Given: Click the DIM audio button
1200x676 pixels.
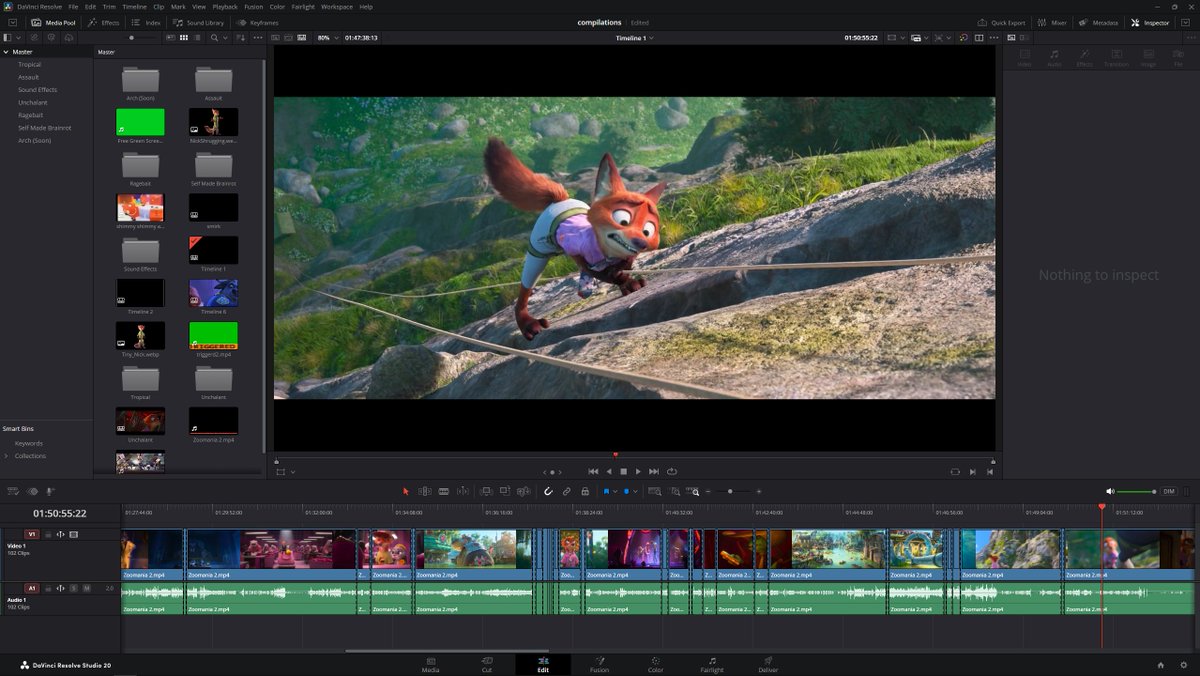Looking at the screenshot, I should click(1168, 491).
